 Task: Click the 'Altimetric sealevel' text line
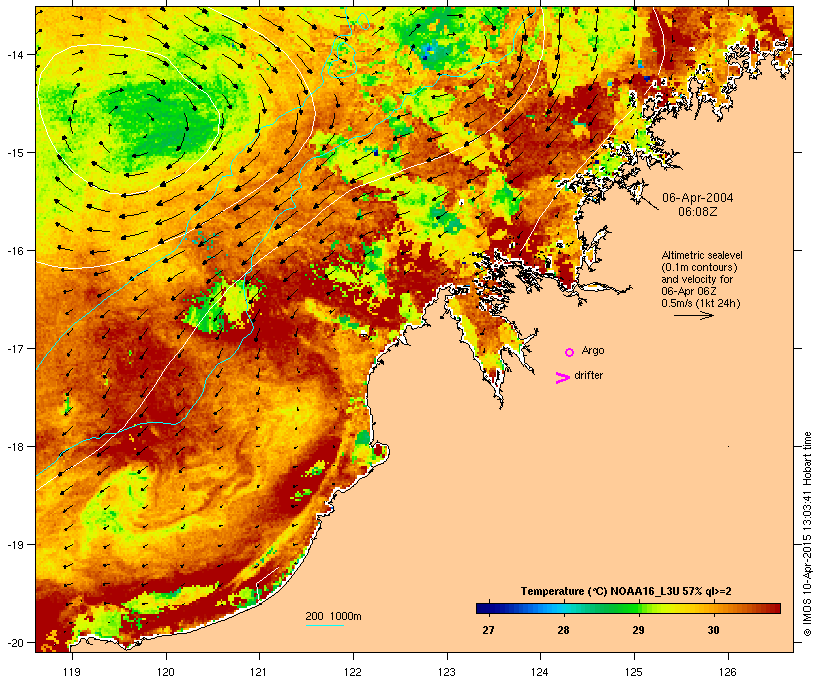click(x=702, y=255)
